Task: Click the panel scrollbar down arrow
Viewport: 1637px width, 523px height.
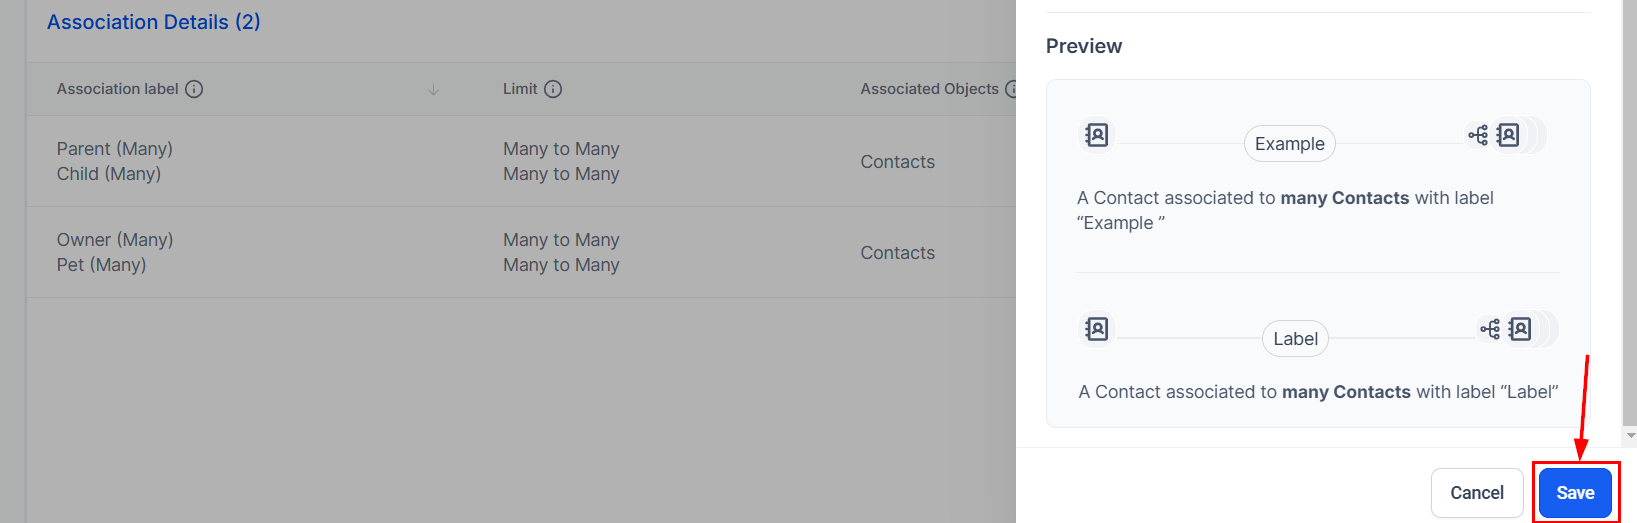Action: 1631,436
